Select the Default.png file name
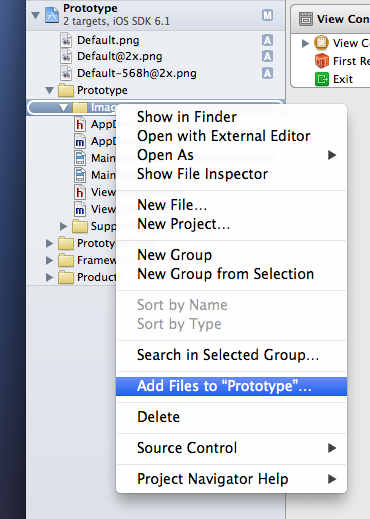 click(108, 40)
